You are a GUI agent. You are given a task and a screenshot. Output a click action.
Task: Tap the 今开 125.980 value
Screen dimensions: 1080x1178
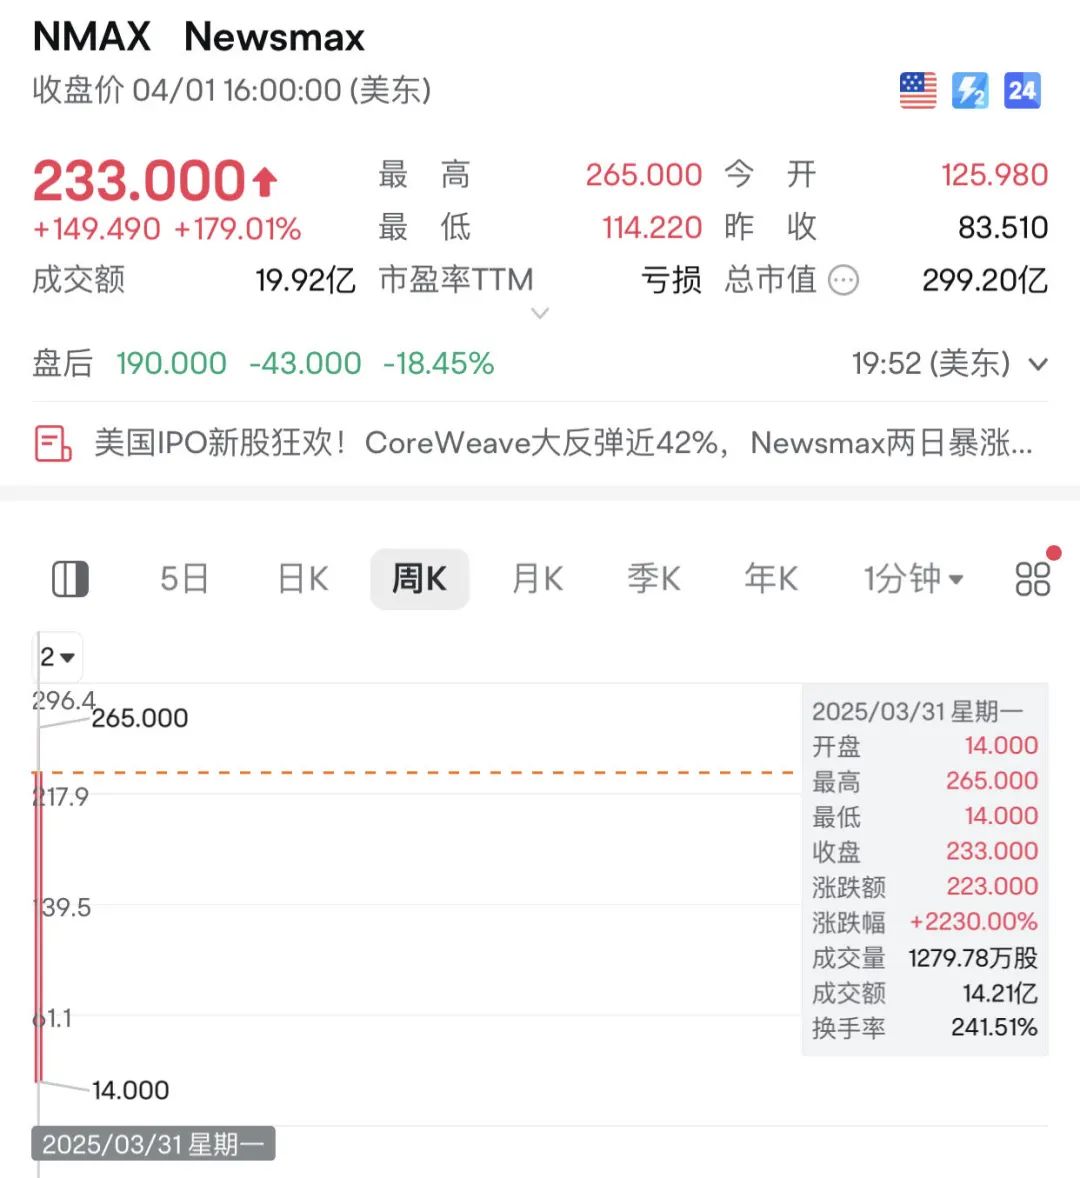(994, 175)
